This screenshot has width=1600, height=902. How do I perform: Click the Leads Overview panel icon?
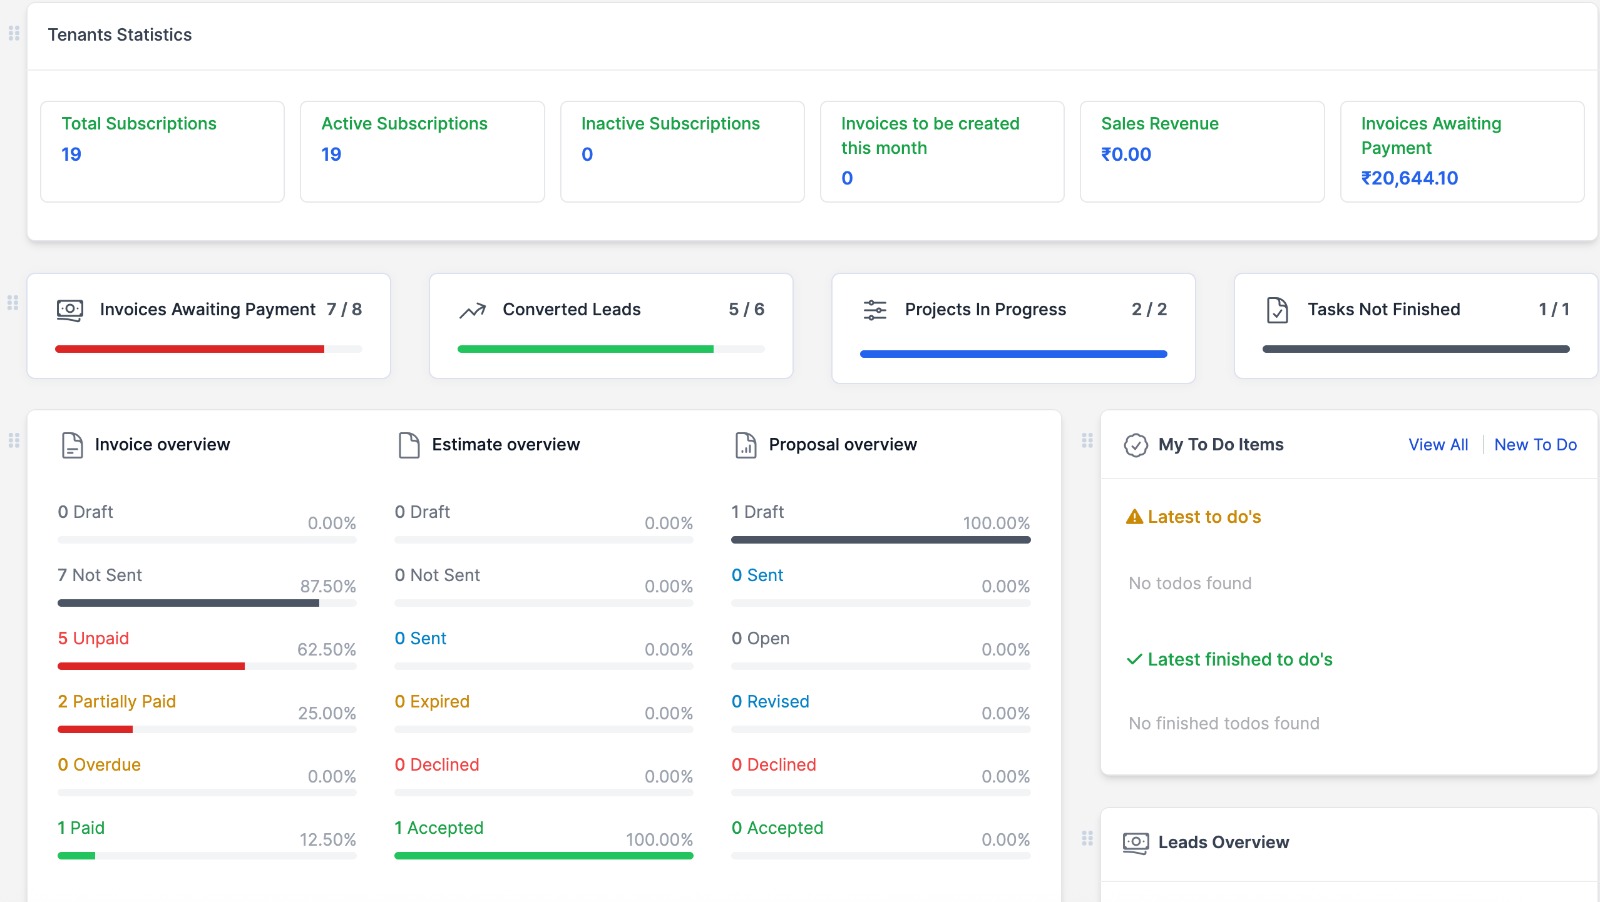pos(1136,843)
